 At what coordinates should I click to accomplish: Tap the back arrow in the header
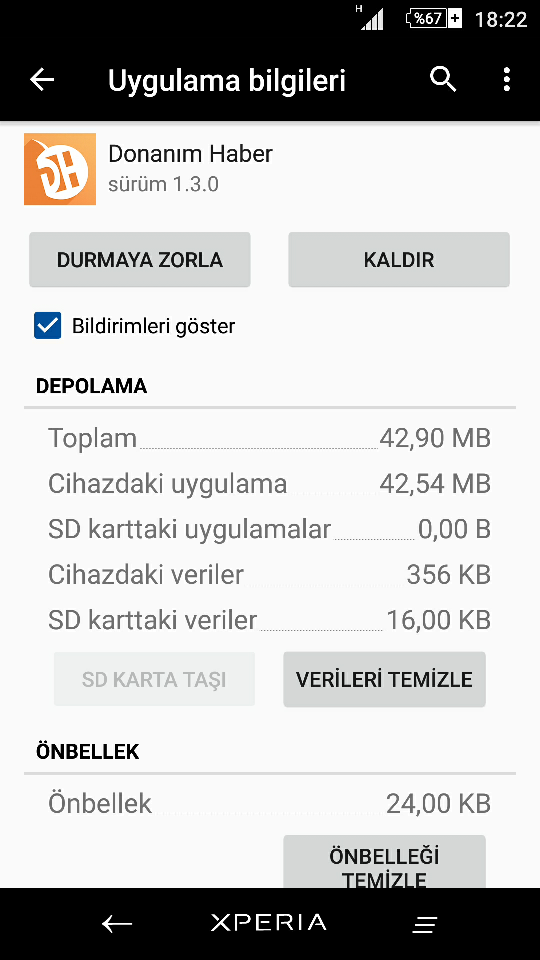(42, 80)
